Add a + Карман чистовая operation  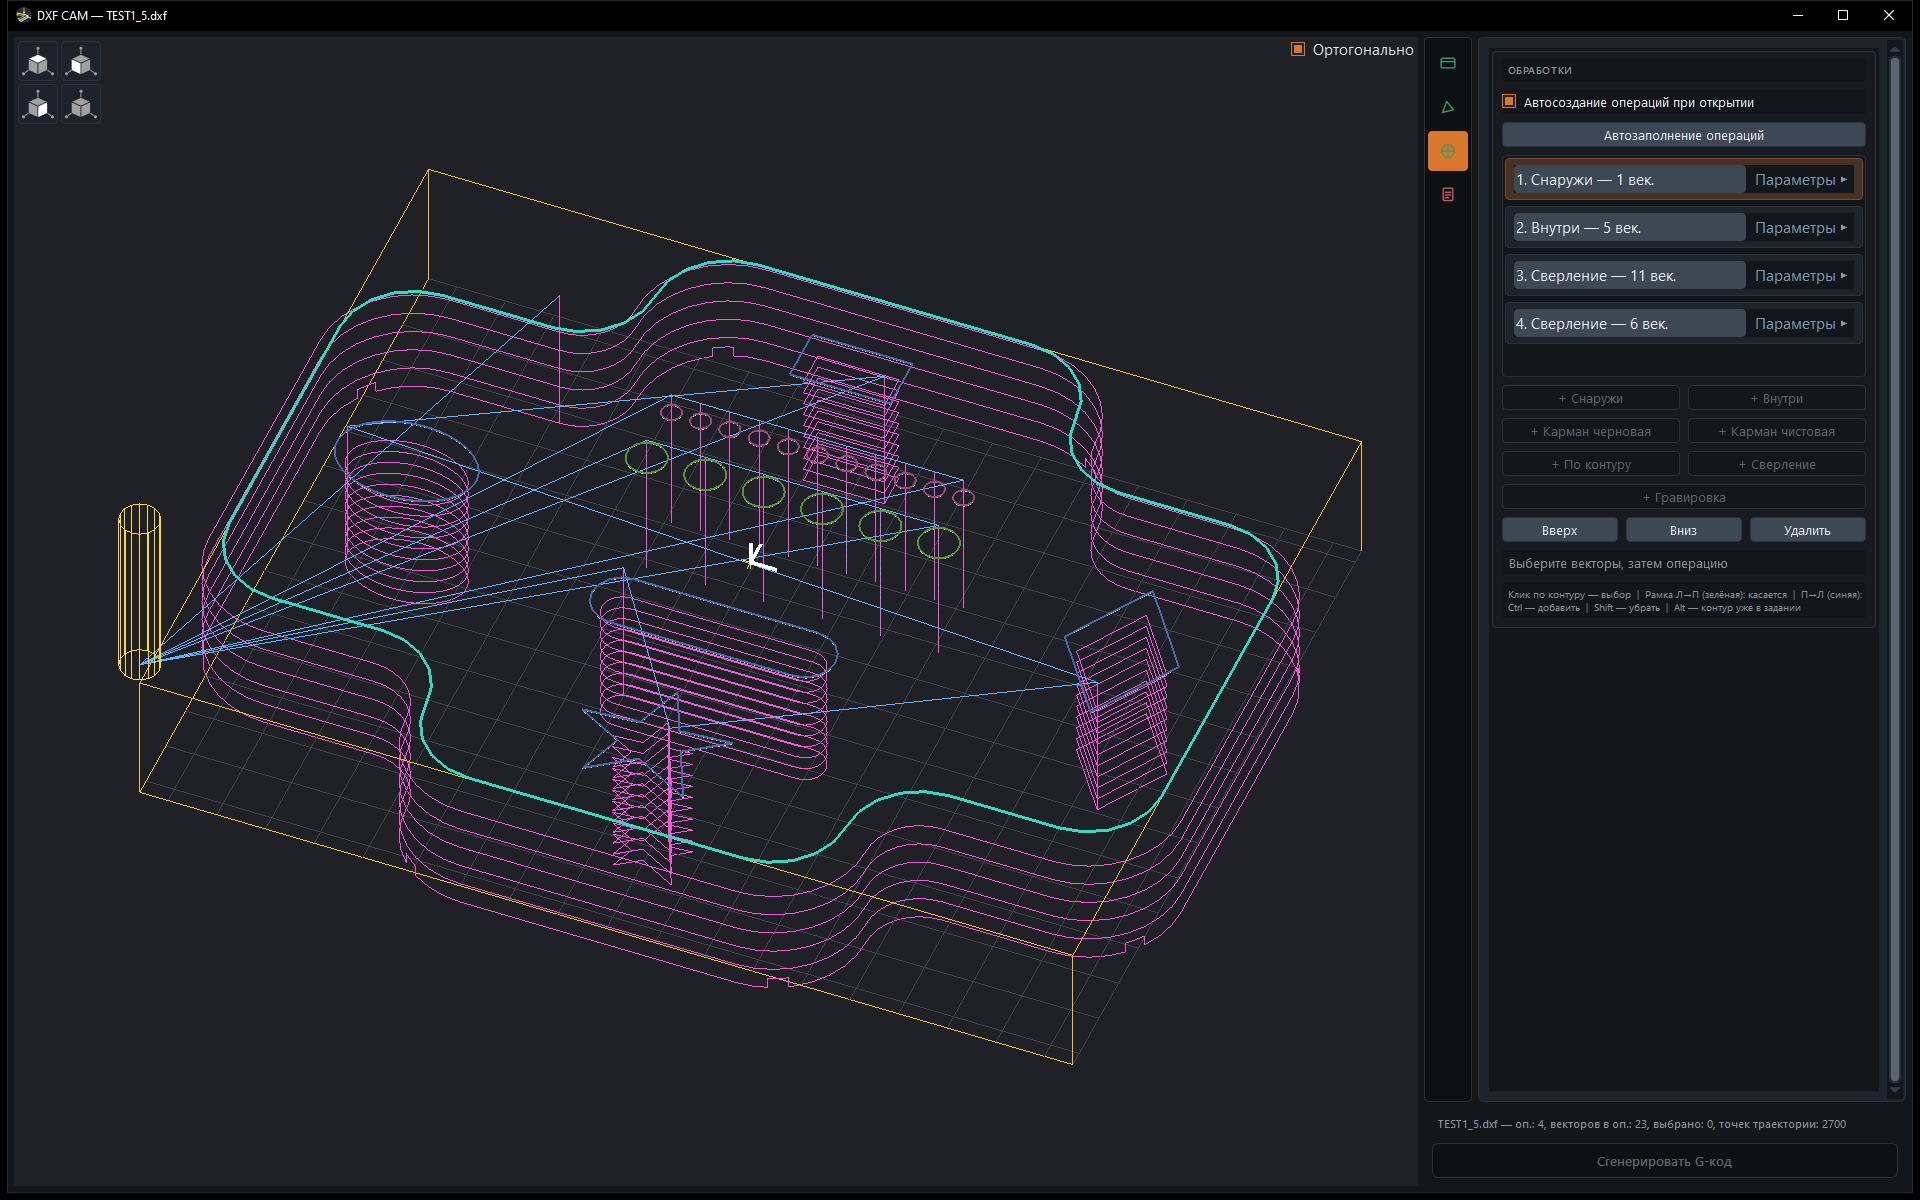[x=1776, y=431]
